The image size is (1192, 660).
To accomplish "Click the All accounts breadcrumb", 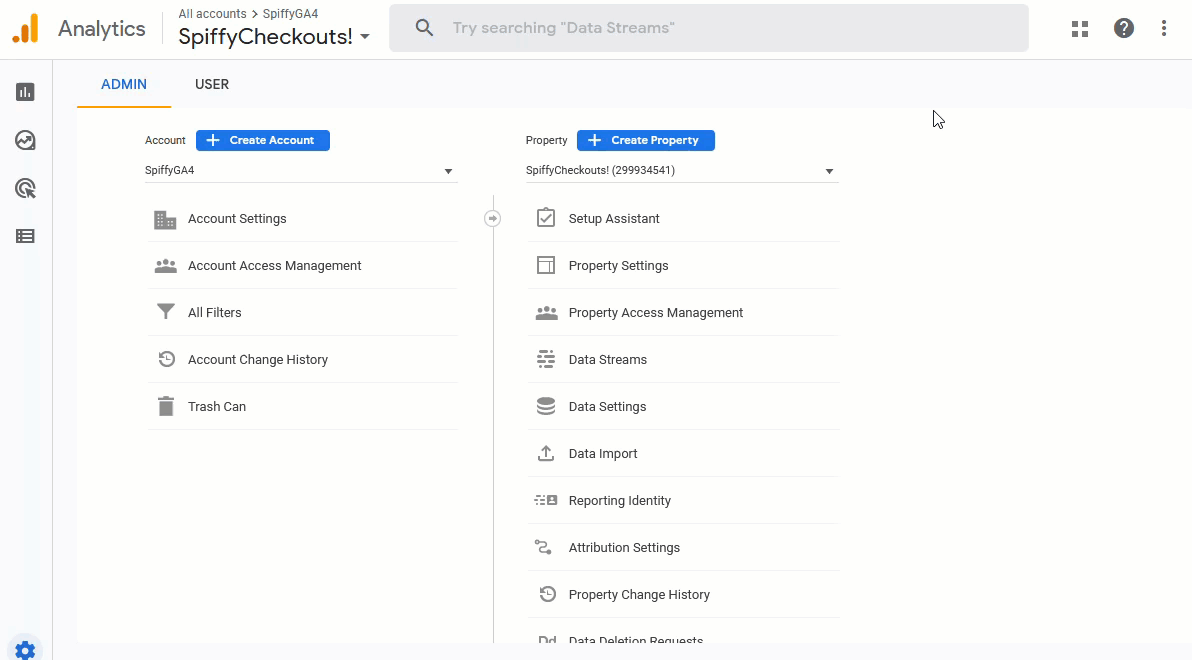I will click(212, 14).
